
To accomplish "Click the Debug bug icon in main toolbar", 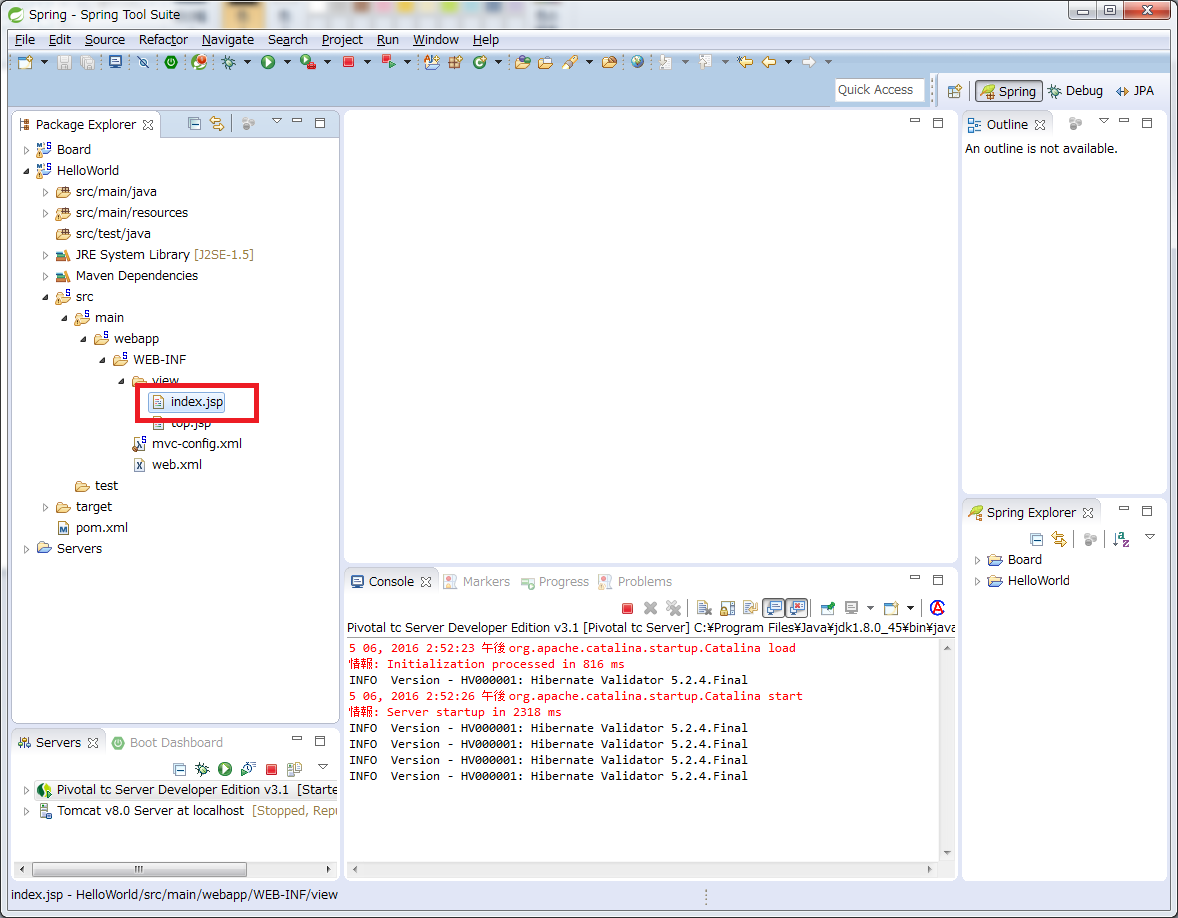I will [x=229, y=62].
